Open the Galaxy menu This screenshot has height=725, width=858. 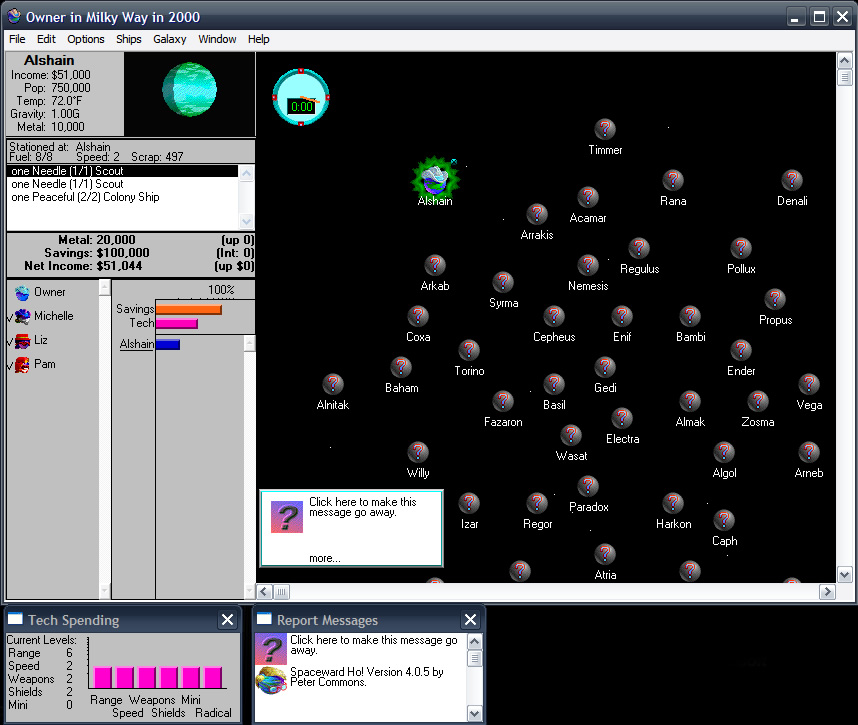(x=170, y=39)
